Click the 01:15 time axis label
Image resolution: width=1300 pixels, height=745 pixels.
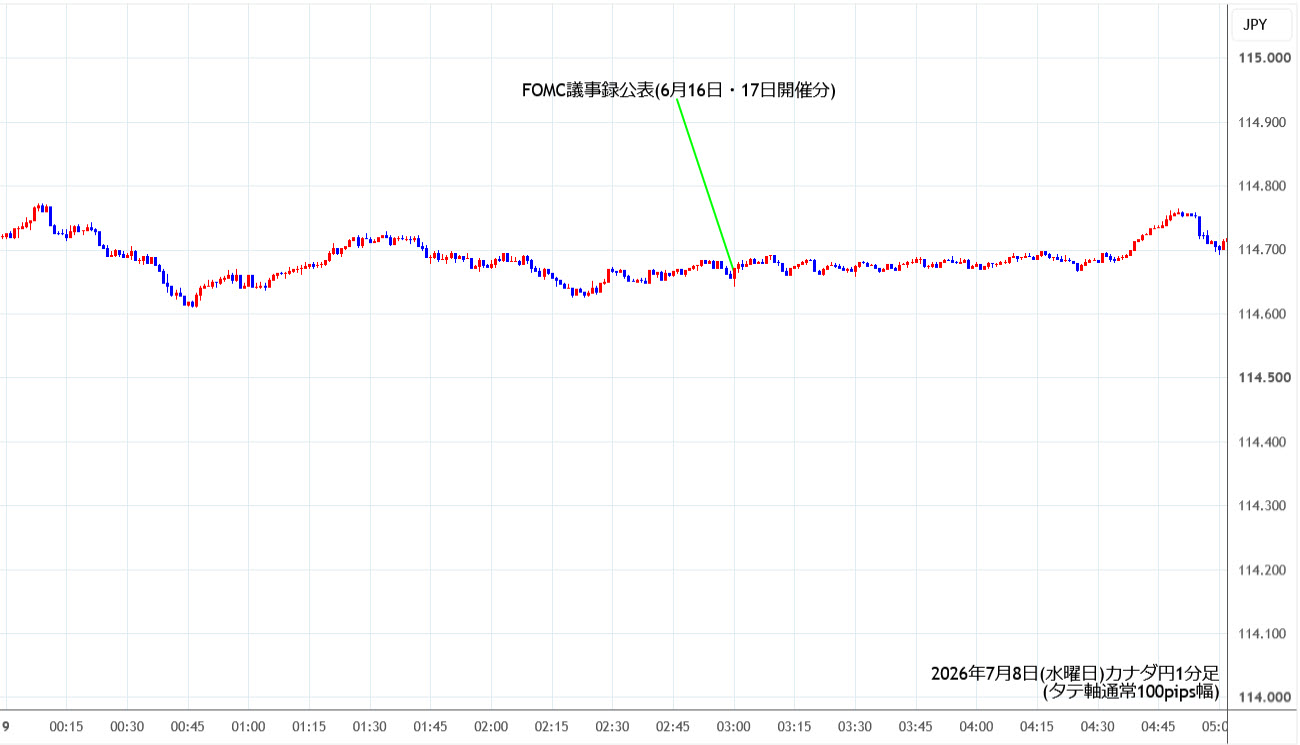coord(309,727)
